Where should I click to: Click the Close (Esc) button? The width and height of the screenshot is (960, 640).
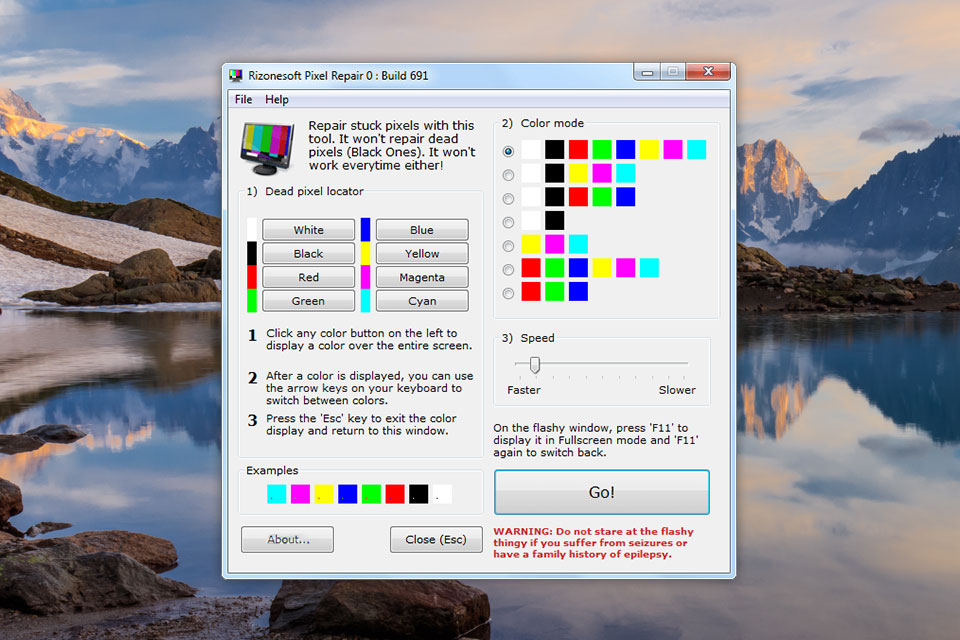[x=436, y=540]
